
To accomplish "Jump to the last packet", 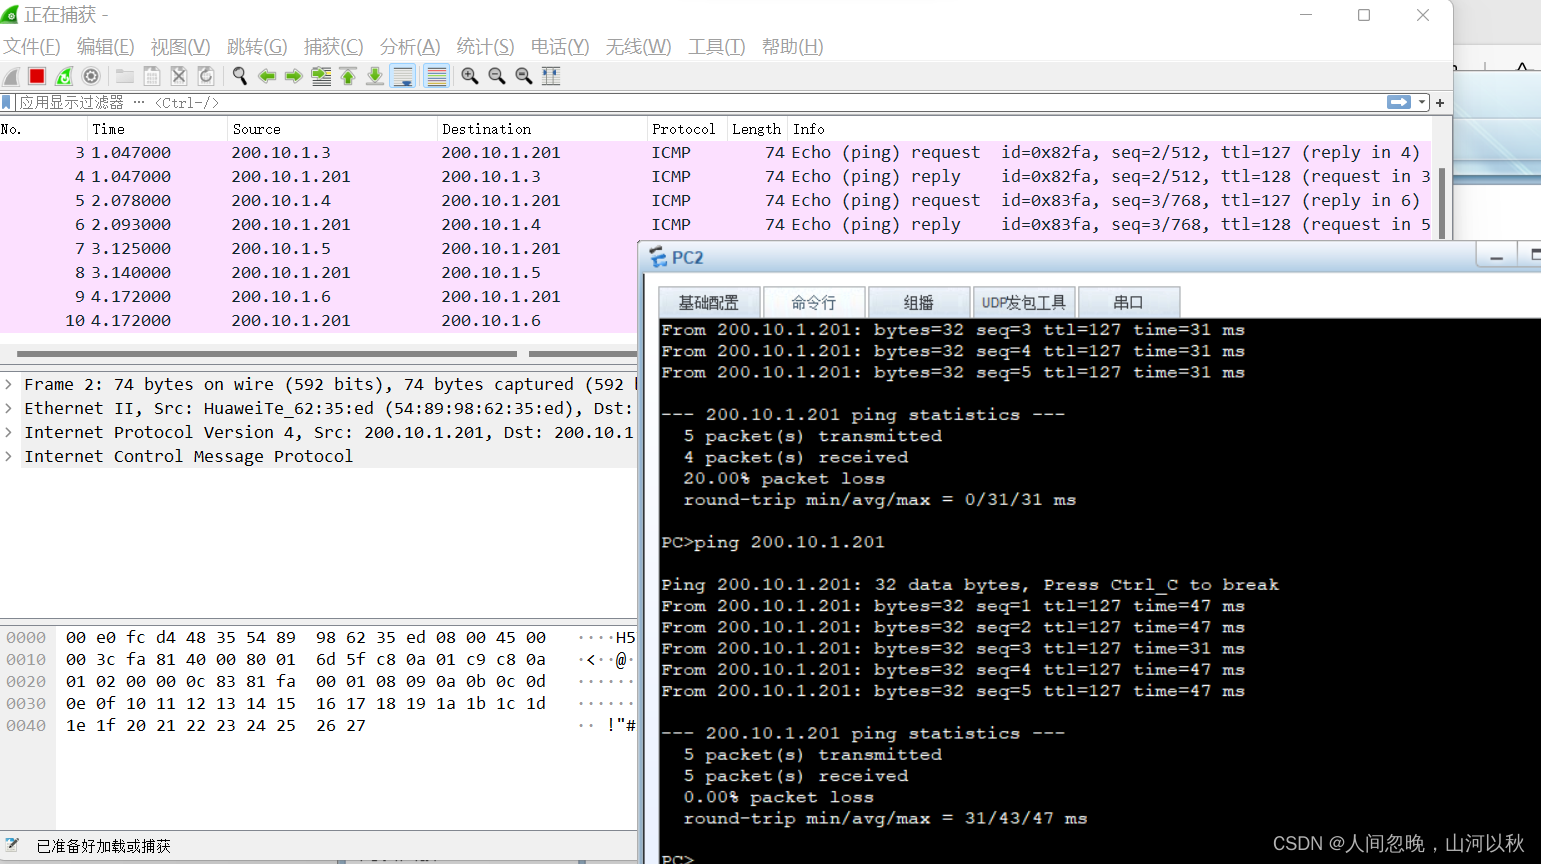I will click(x=375, y=76).
